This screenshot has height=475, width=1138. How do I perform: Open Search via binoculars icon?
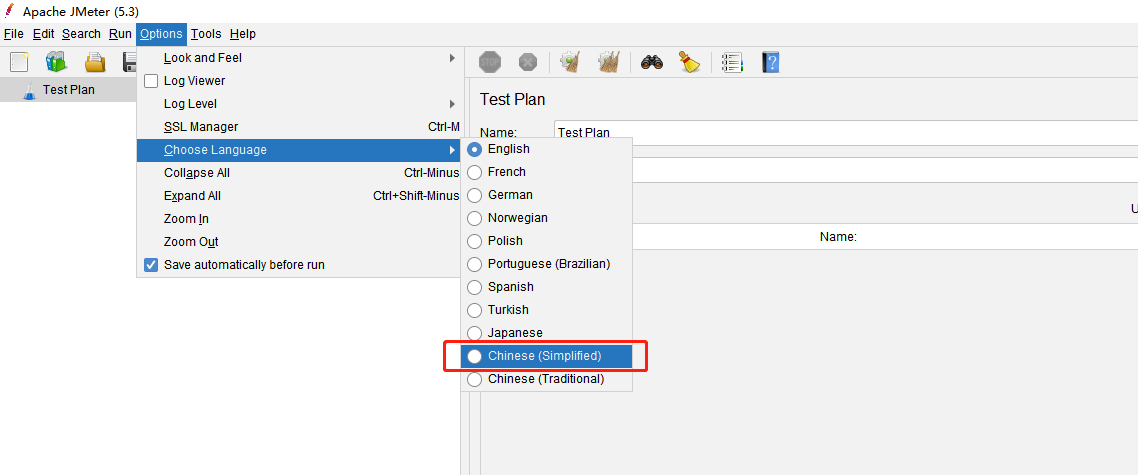point(652,62)
